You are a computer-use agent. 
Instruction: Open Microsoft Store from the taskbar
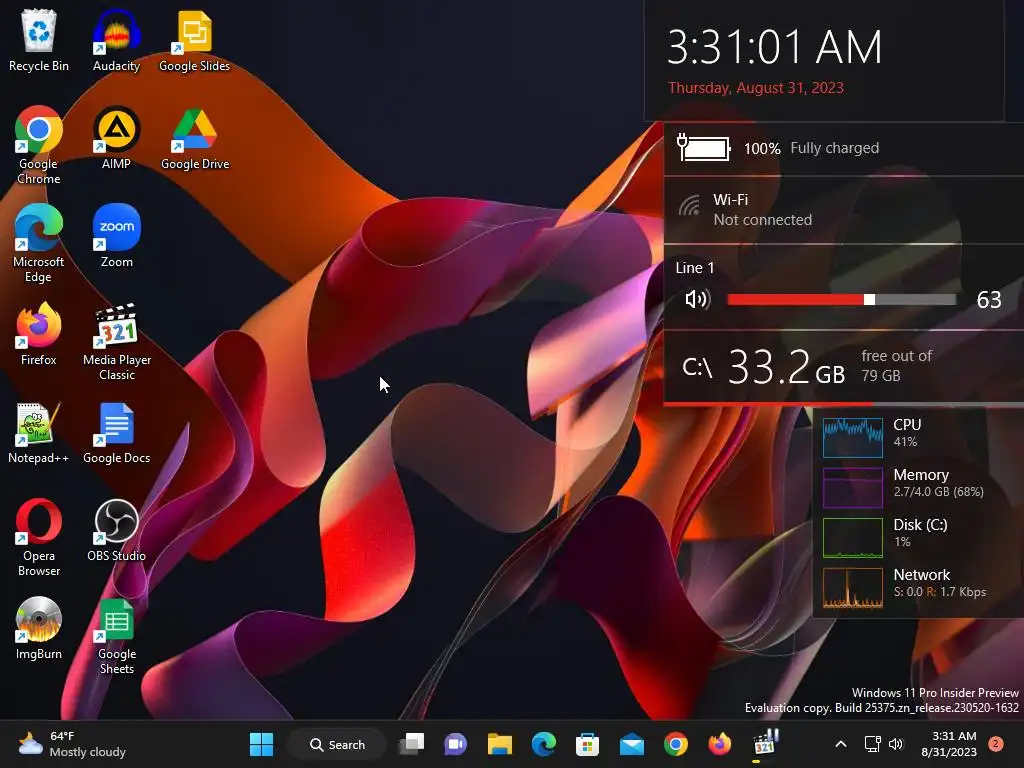(x=587, y=744)
